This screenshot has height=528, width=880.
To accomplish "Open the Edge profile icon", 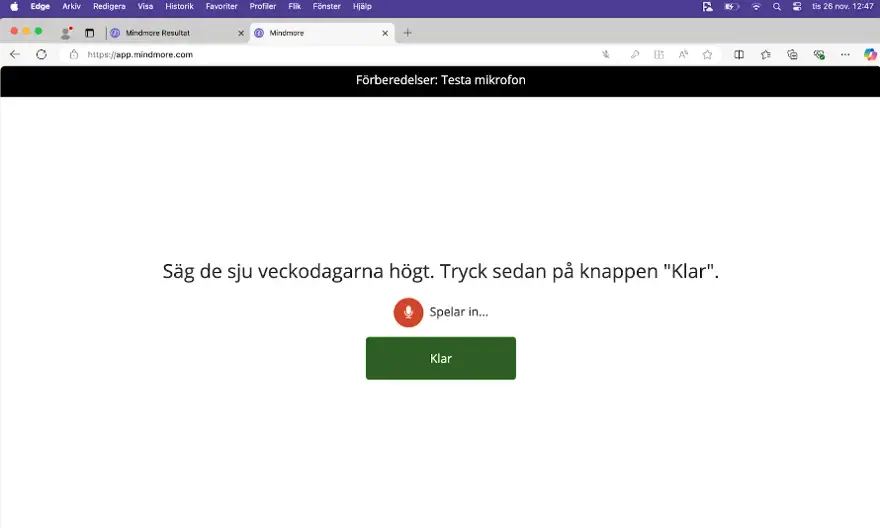I will (x=66, y=33).
